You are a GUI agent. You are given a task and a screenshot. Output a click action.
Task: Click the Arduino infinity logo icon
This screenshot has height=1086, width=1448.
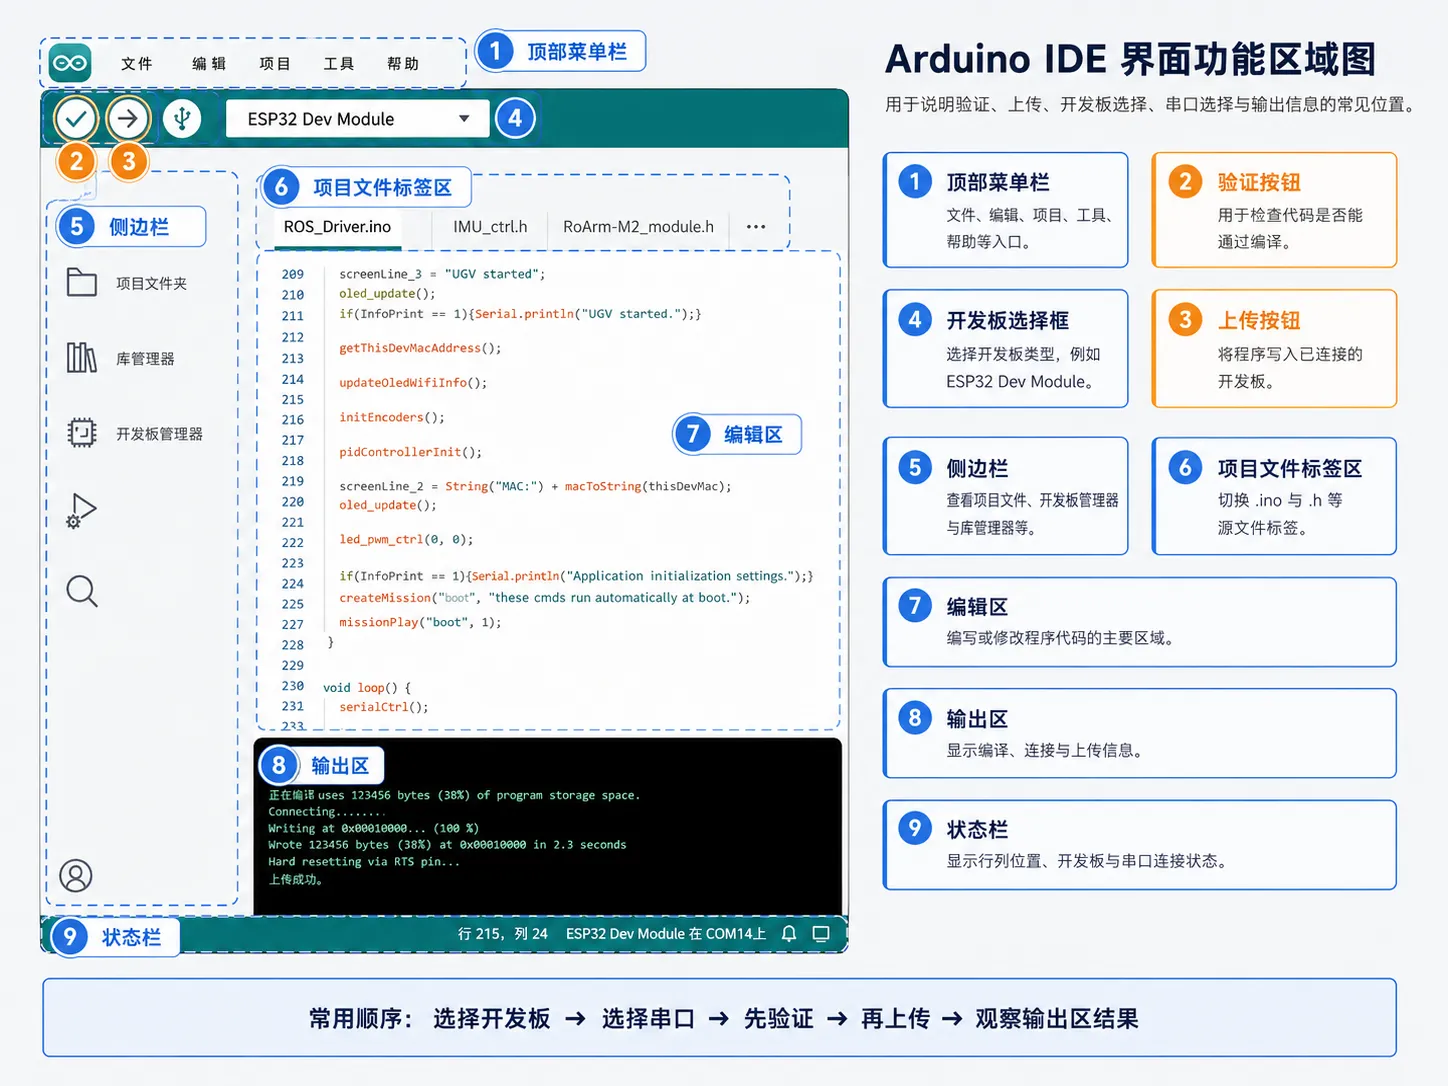click(x=70, y=63)
